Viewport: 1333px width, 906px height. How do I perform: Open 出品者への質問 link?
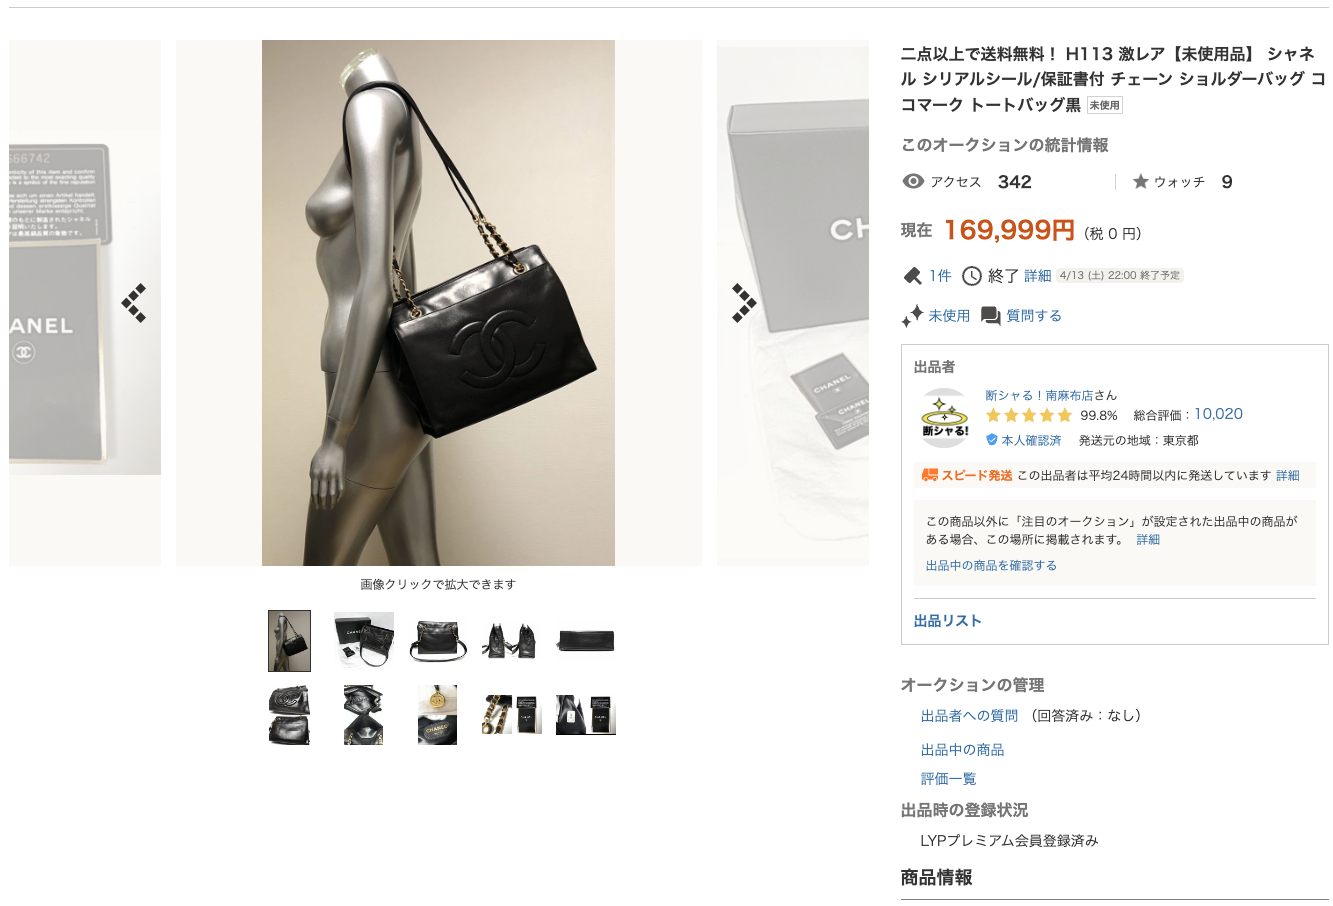(969, 716)
